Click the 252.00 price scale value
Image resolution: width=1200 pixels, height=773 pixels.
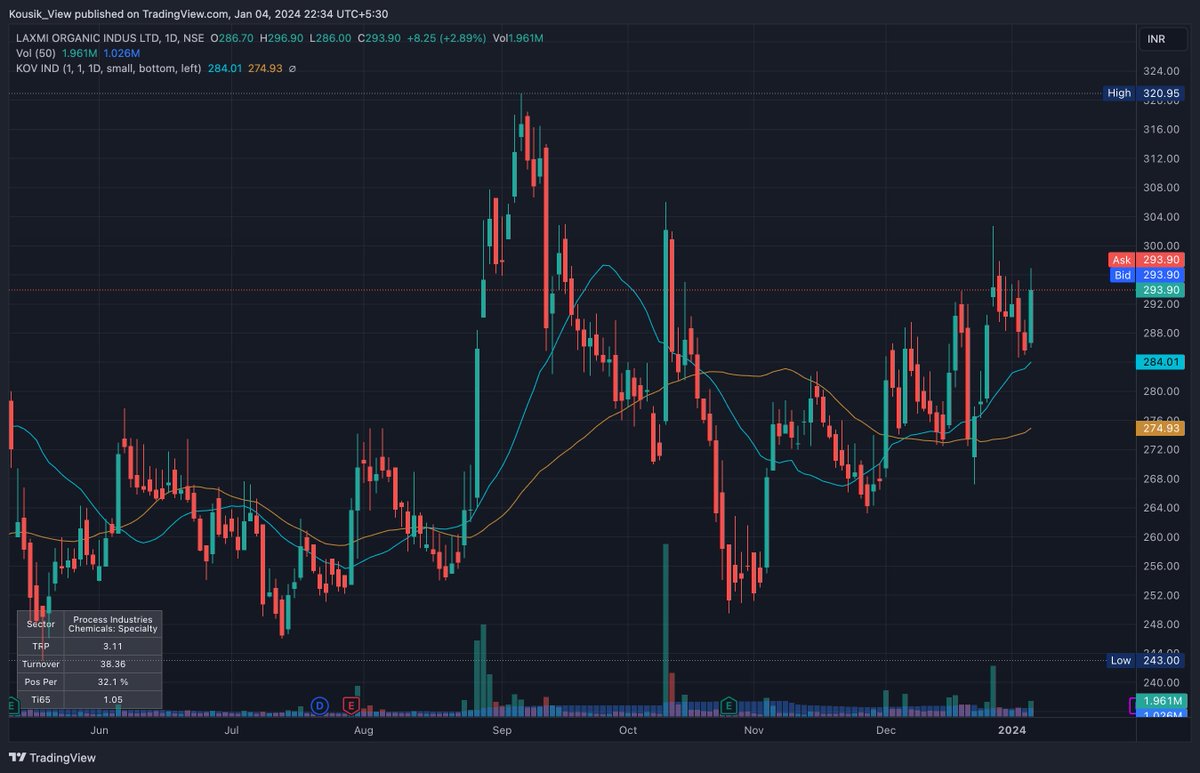(1160, 595)
